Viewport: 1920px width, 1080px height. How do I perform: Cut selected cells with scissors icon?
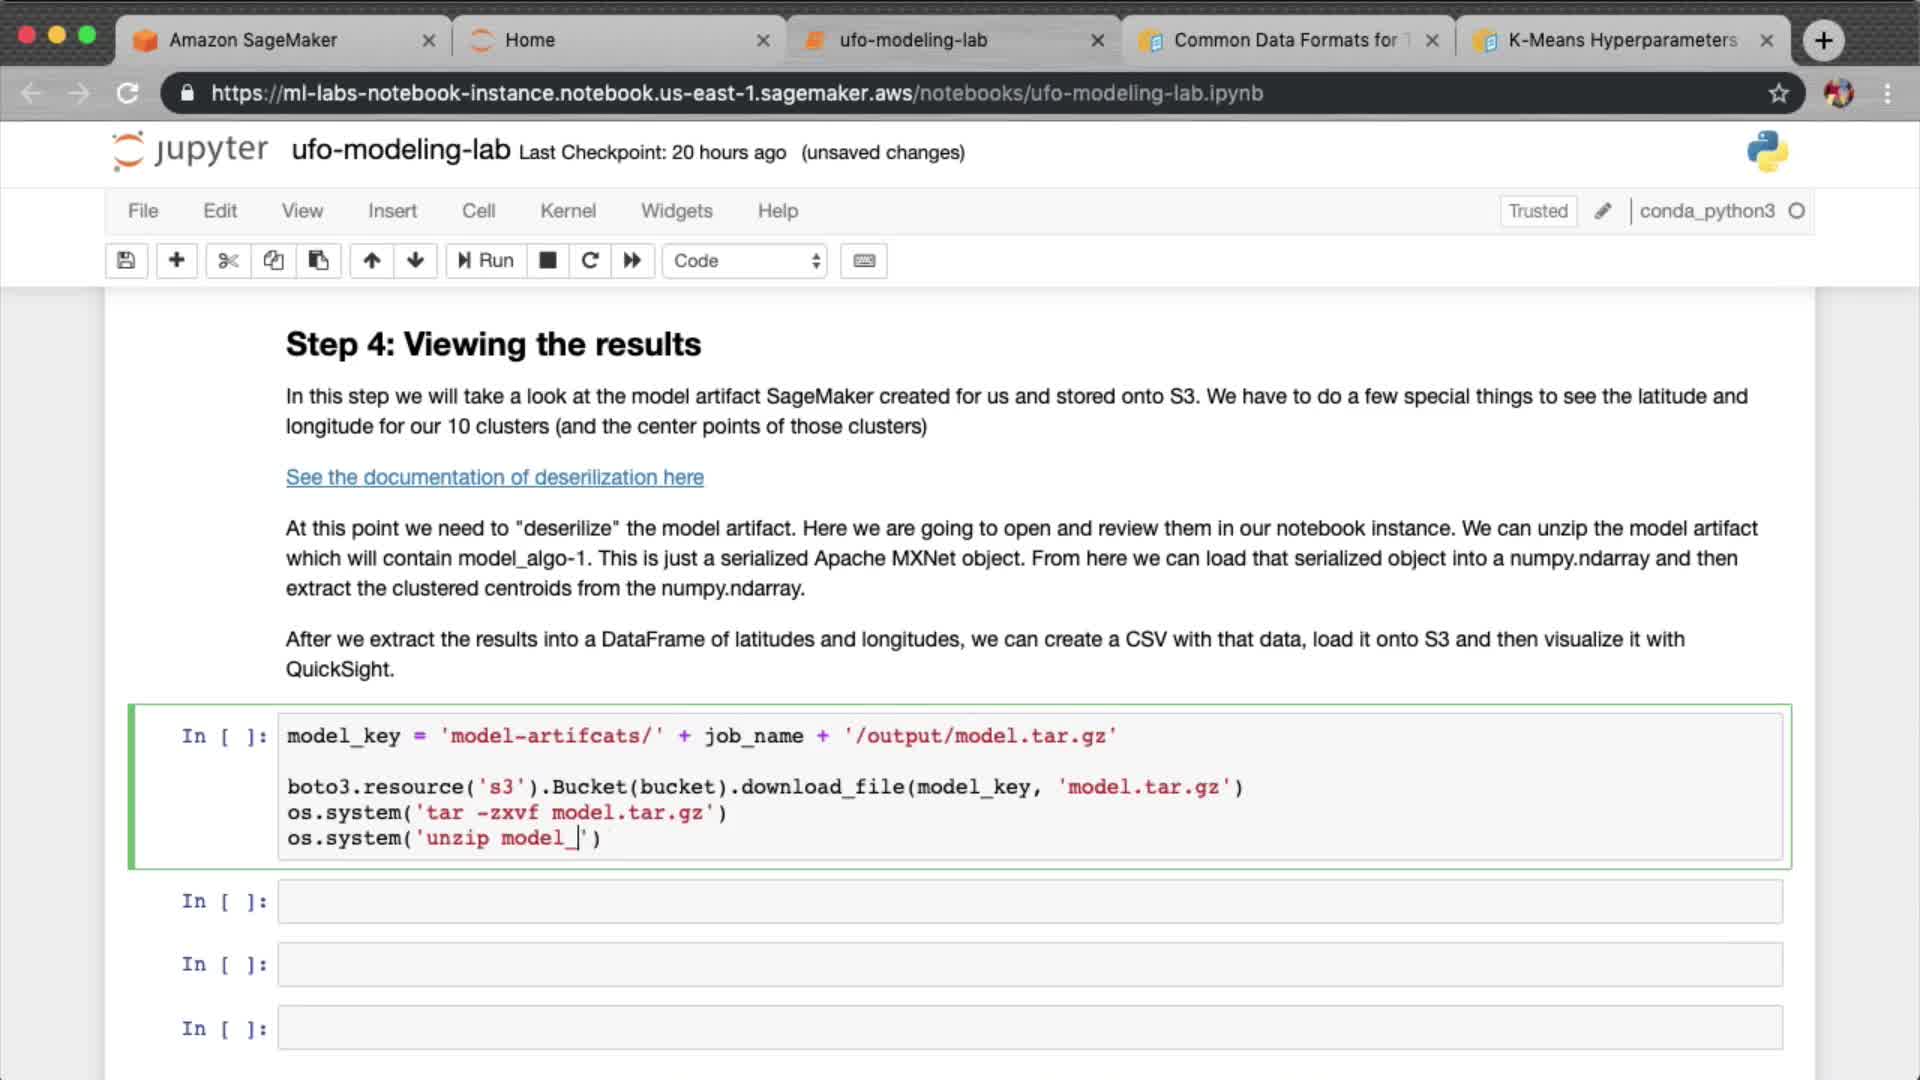tap(228, 261)
